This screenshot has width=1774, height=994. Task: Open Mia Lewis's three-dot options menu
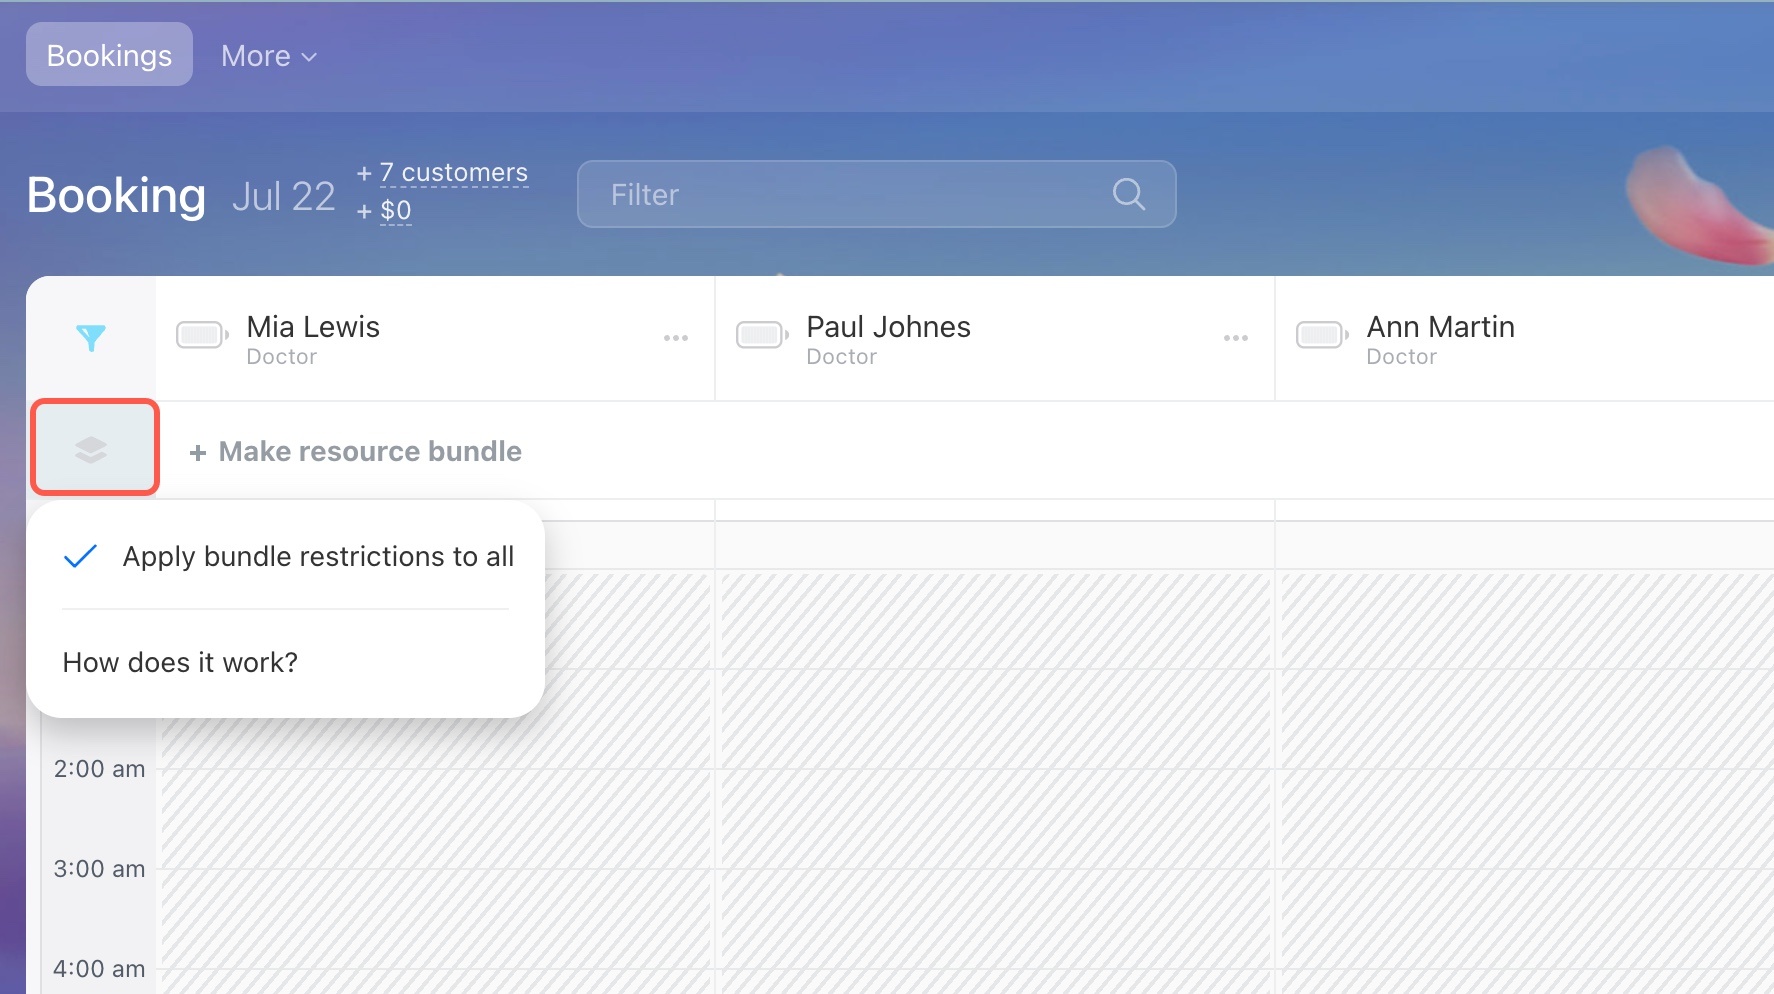pyautogui.click(x=676, y=338)
